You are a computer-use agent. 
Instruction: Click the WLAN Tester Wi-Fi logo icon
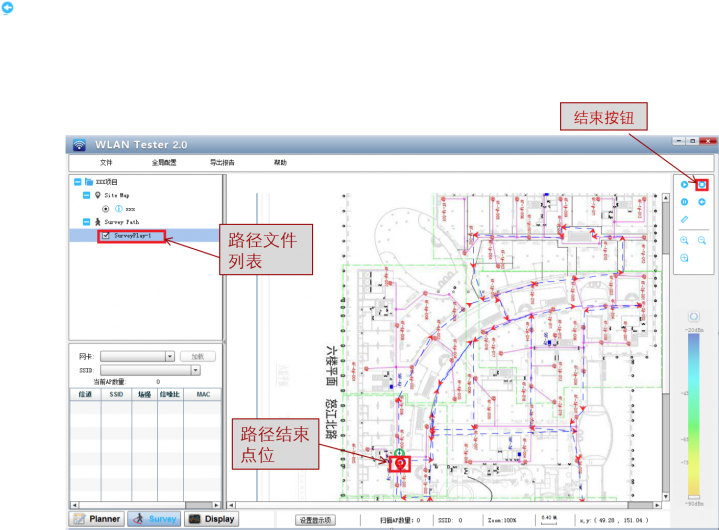(x=79, y=145)
